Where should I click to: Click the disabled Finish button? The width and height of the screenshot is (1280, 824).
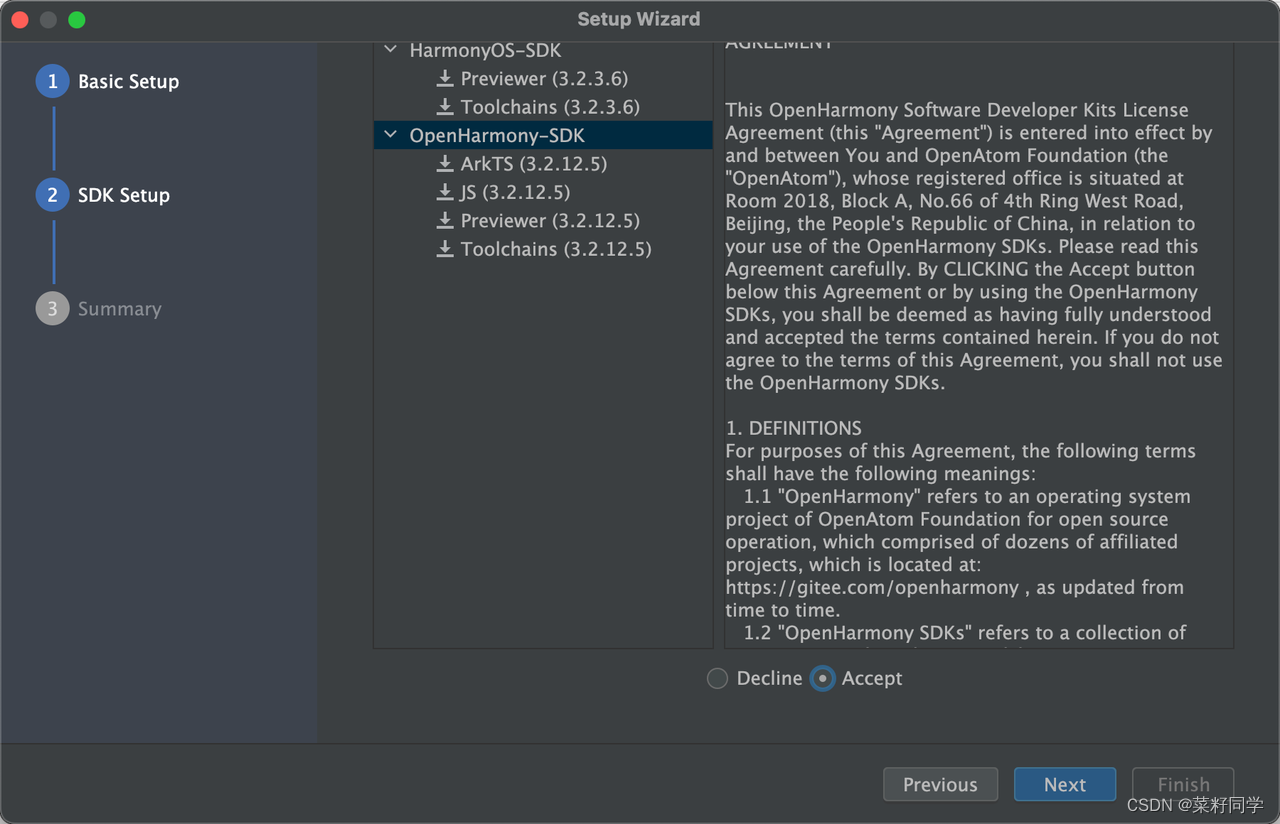(1183, 785)
